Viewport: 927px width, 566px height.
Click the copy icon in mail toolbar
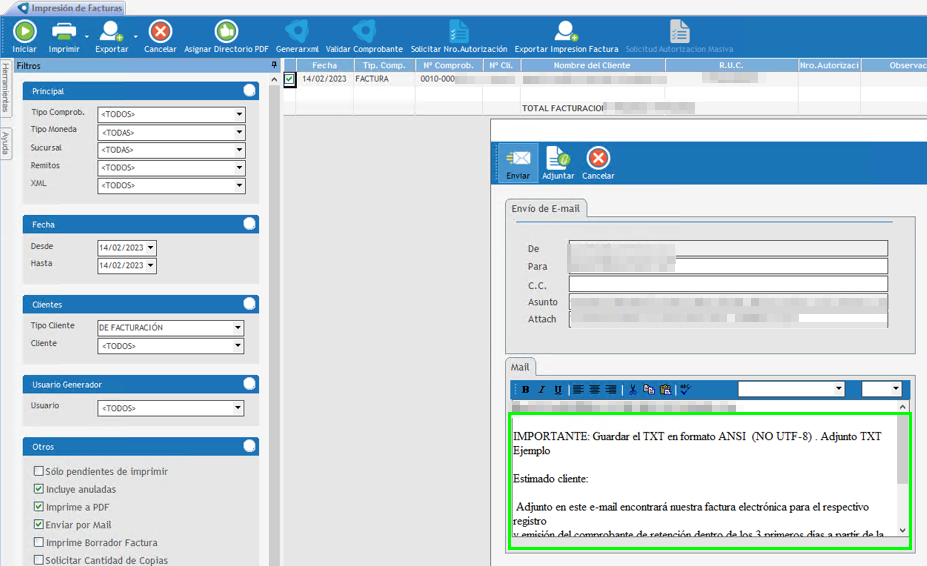click(649, 389)
